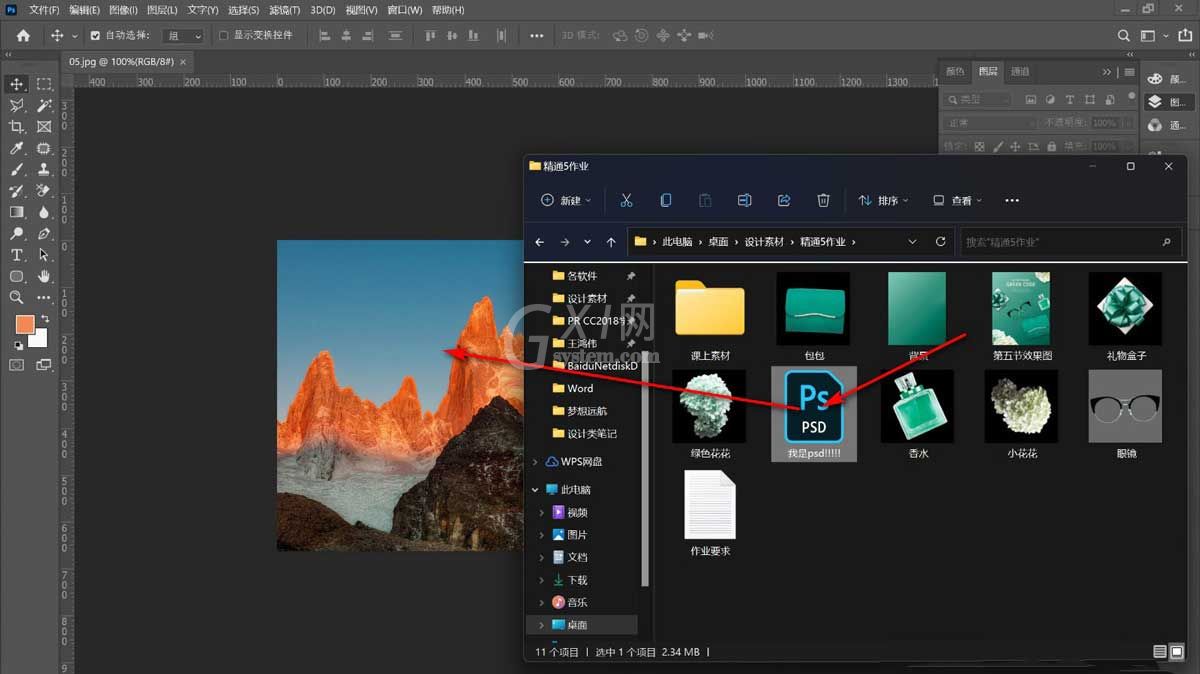The height and width of the screenshot is (674, 1200).
Task: Open 文件(F) menu
Action: pyautogui.click(x=43, y=10)
